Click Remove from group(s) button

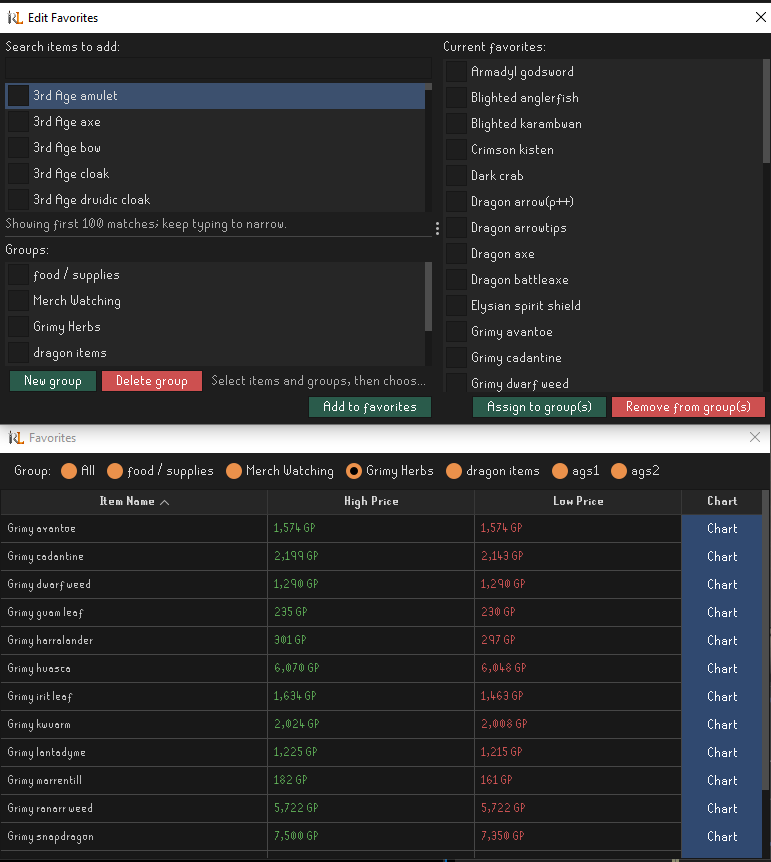688,407
